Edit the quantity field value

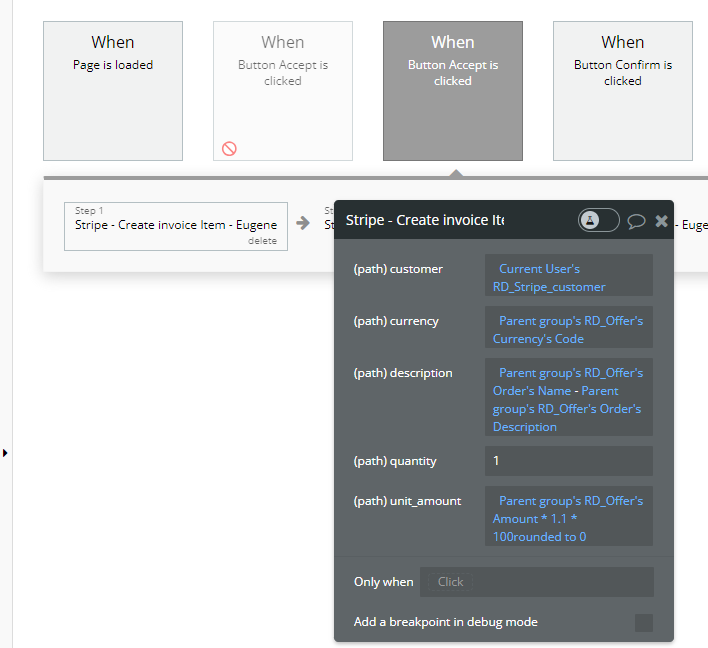tap(568, 461)
